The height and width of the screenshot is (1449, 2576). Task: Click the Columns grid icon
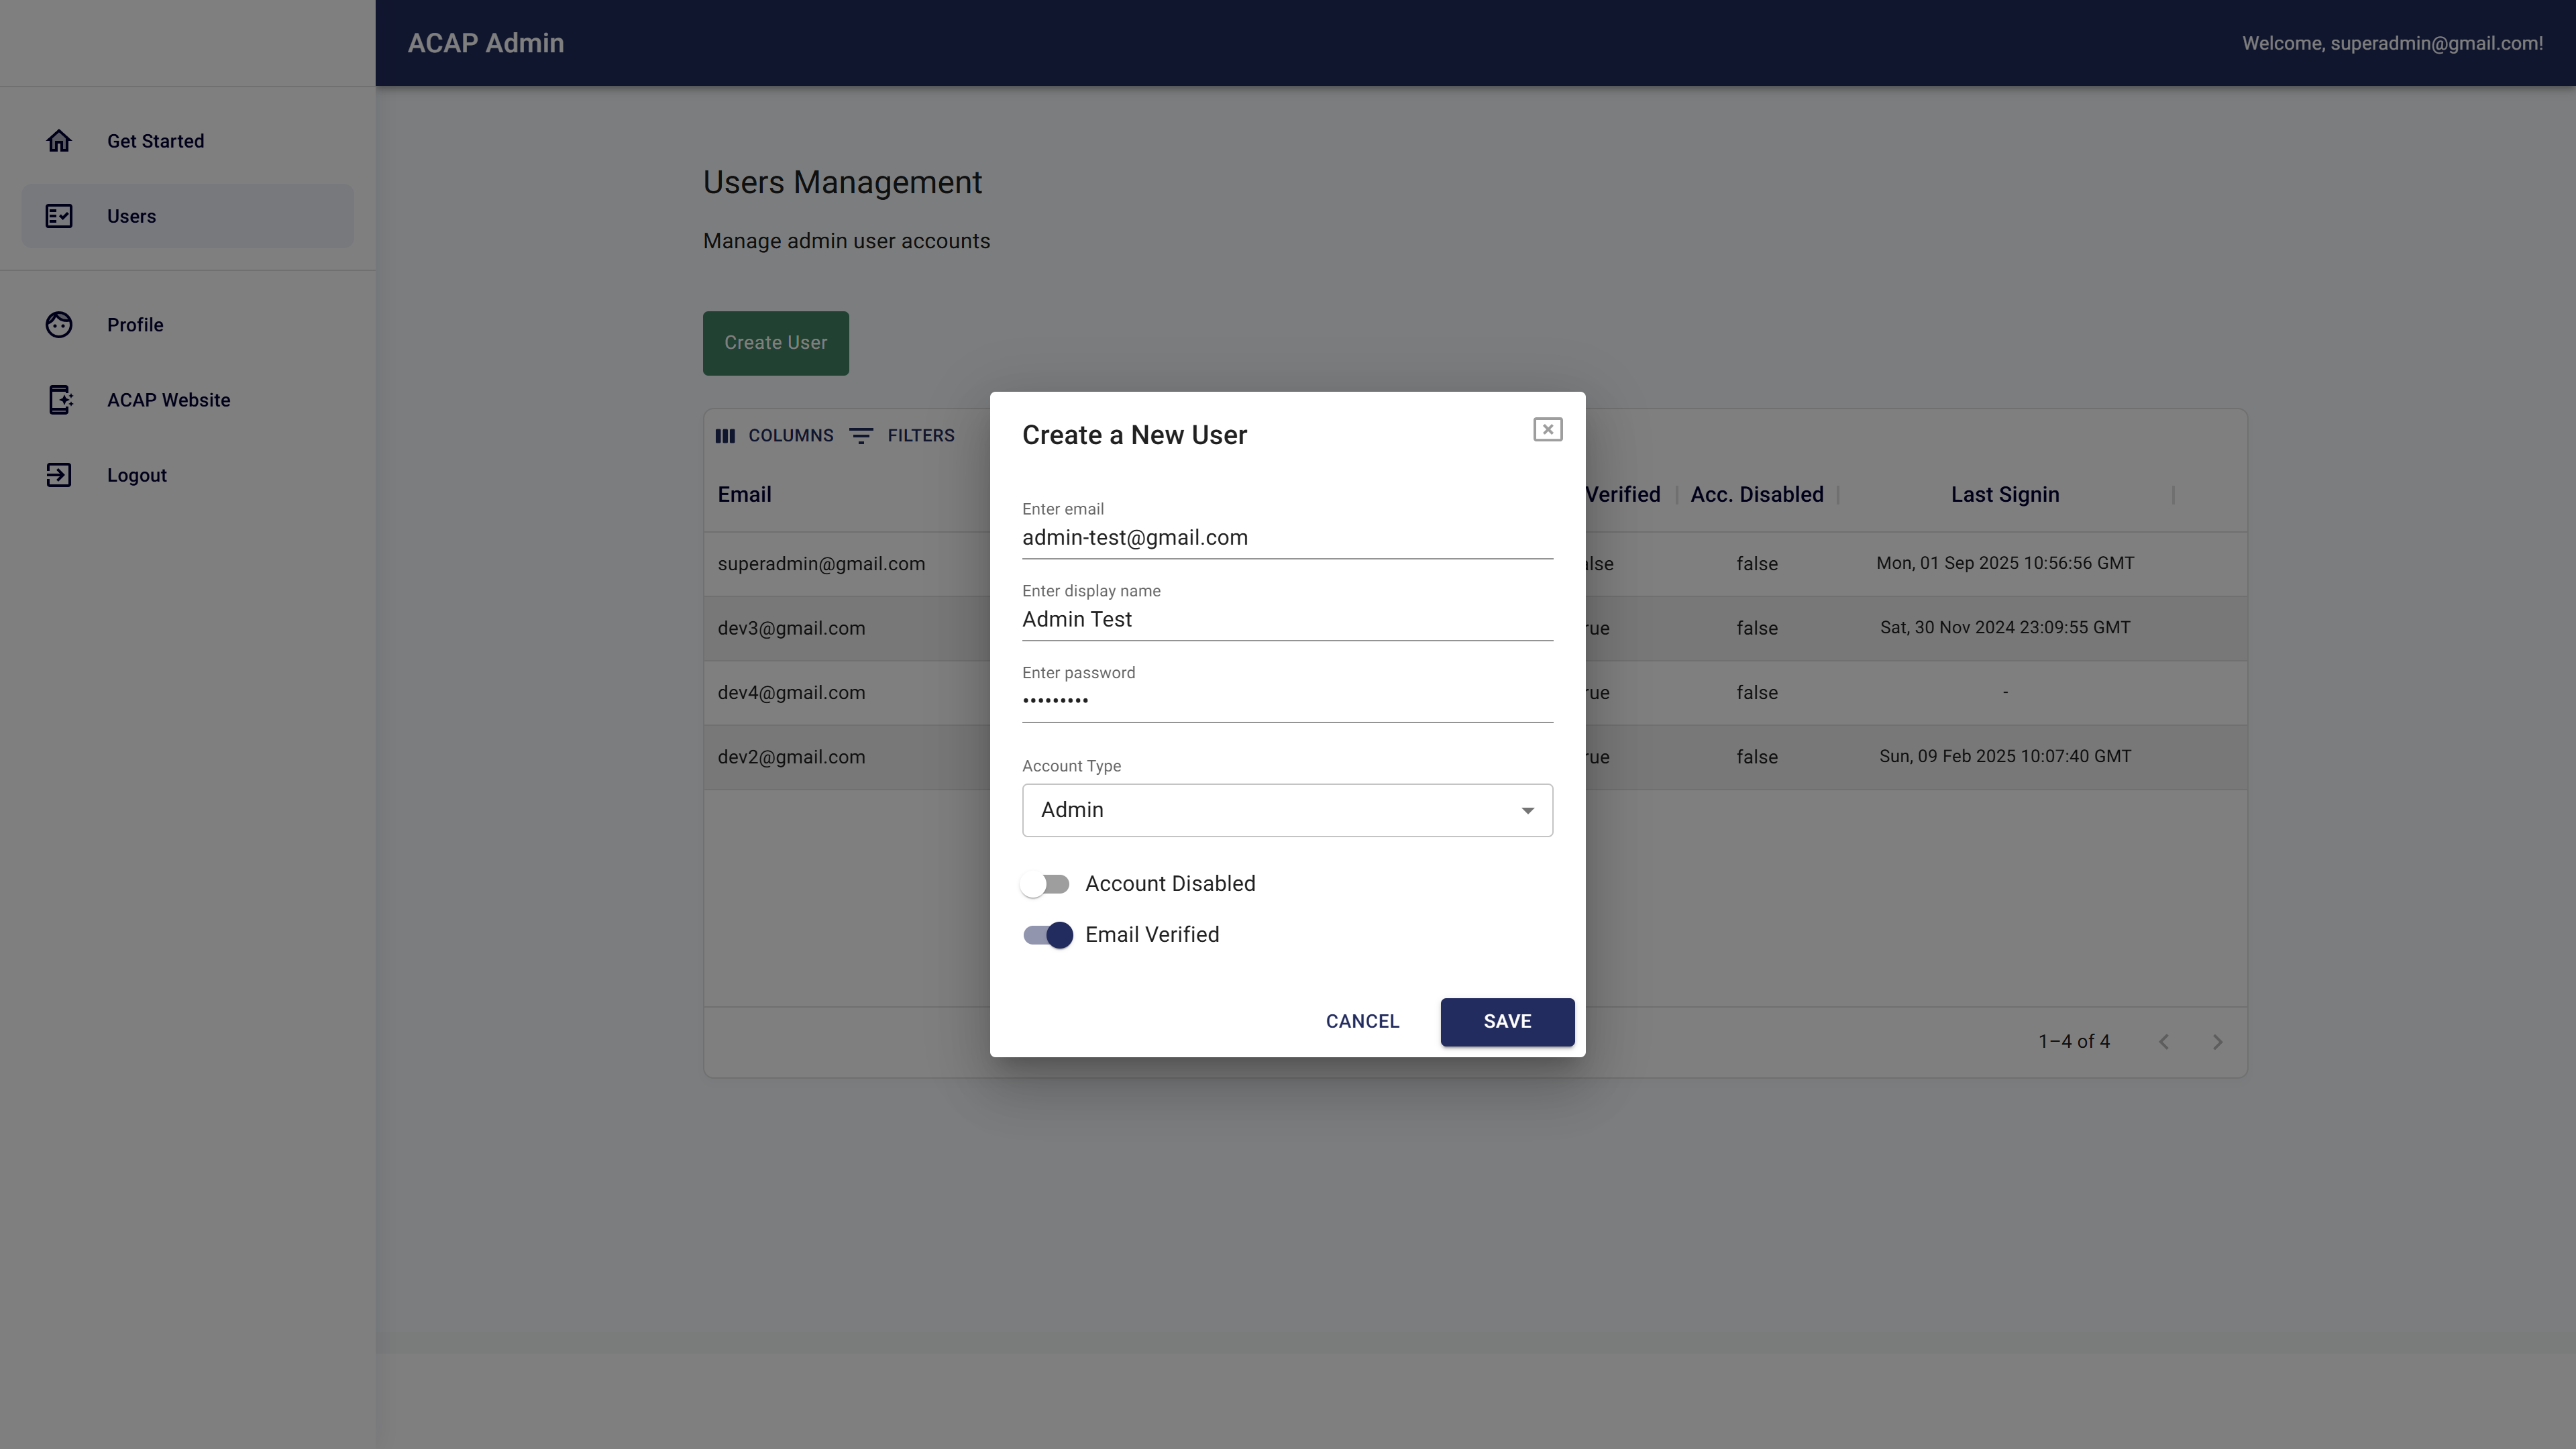(725, 436)
